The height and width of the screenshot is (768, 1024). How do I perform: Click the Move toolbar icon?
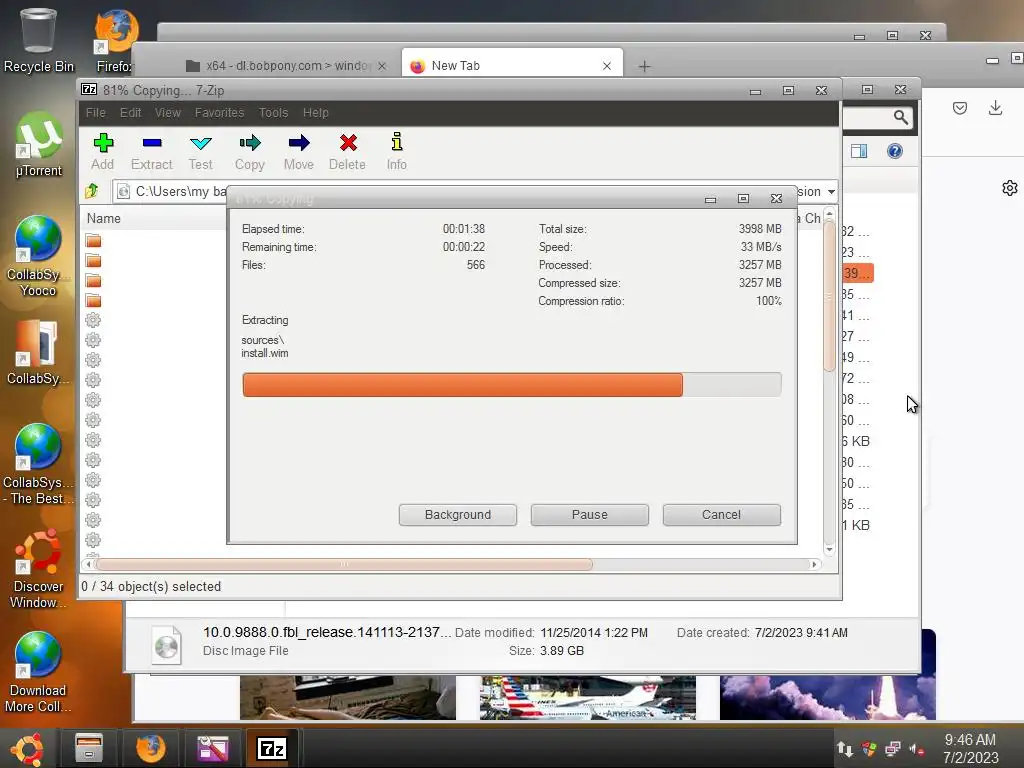click(x=298, y=152)
